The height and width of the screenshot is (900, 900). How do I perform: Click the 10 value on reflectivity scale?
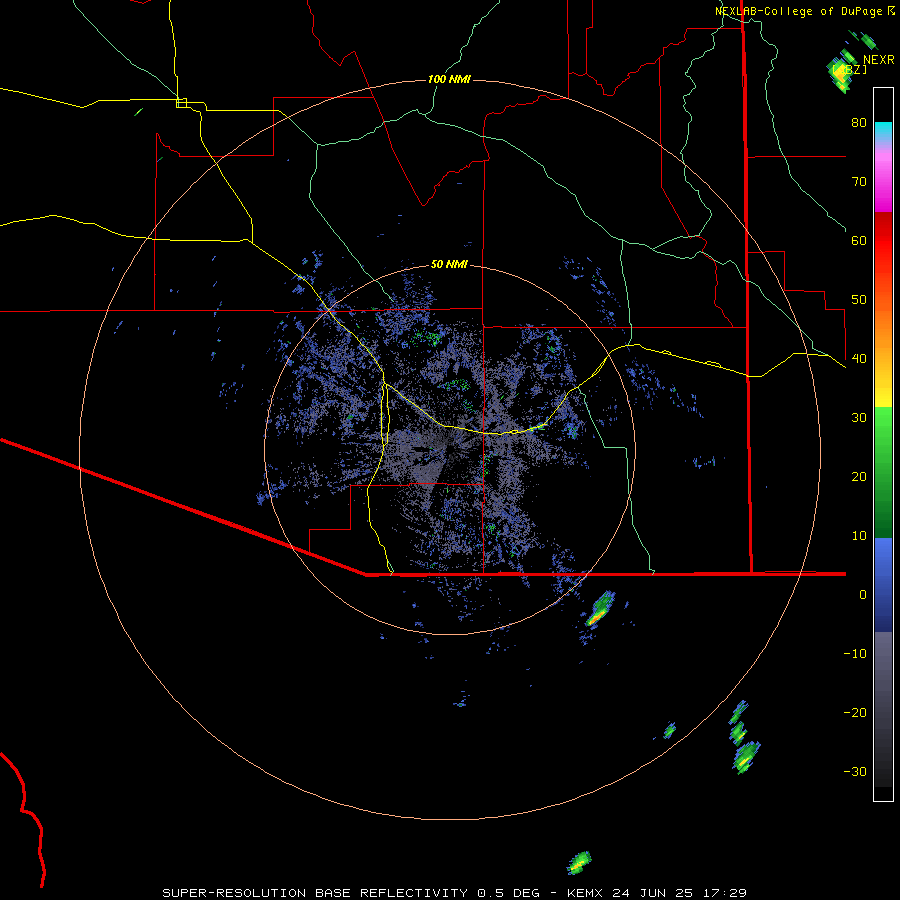coord(859,536)
